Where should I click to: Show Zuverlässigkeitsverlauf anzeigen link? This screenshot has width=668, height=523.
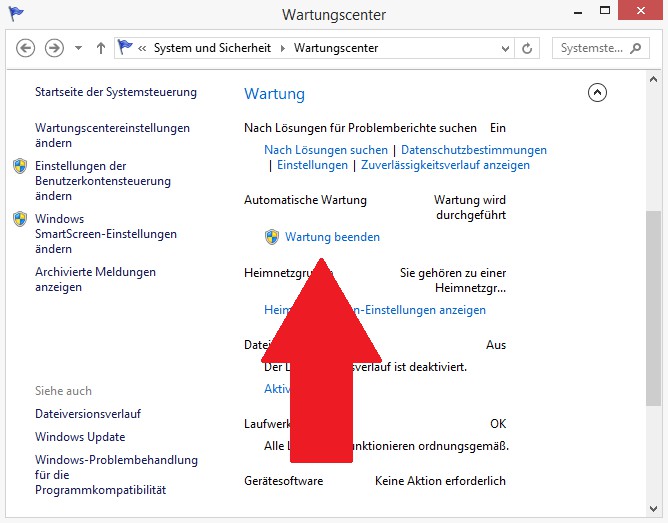tap(445, 165)
